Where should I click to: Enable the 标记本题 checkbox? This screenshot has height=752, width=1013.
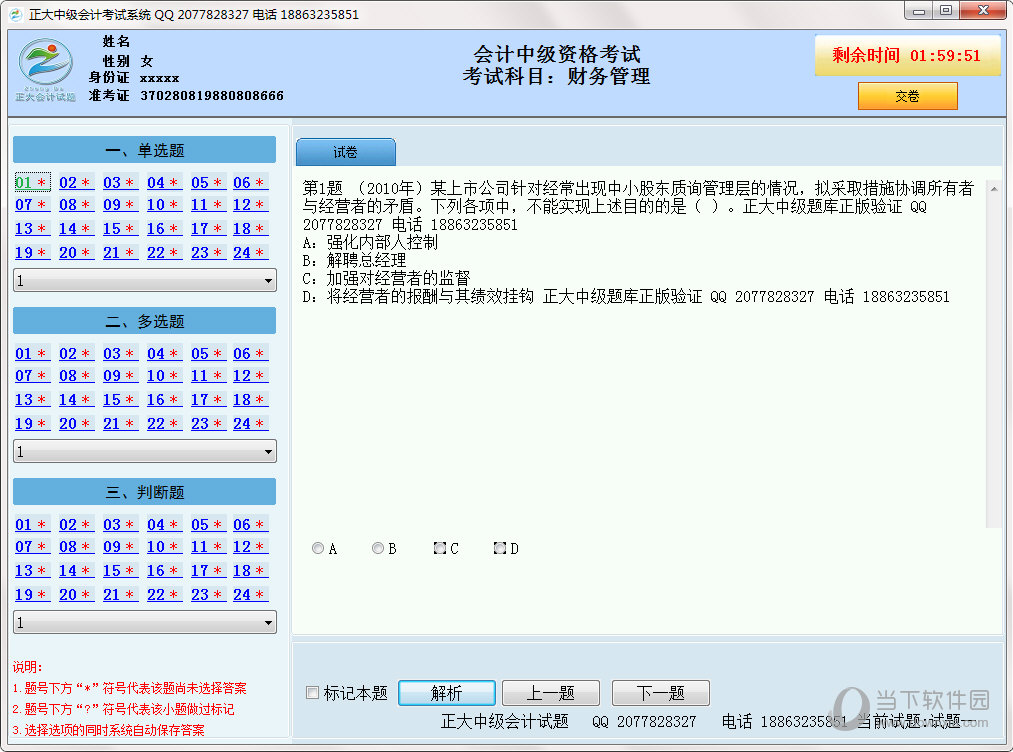click(x=312, y=693)
